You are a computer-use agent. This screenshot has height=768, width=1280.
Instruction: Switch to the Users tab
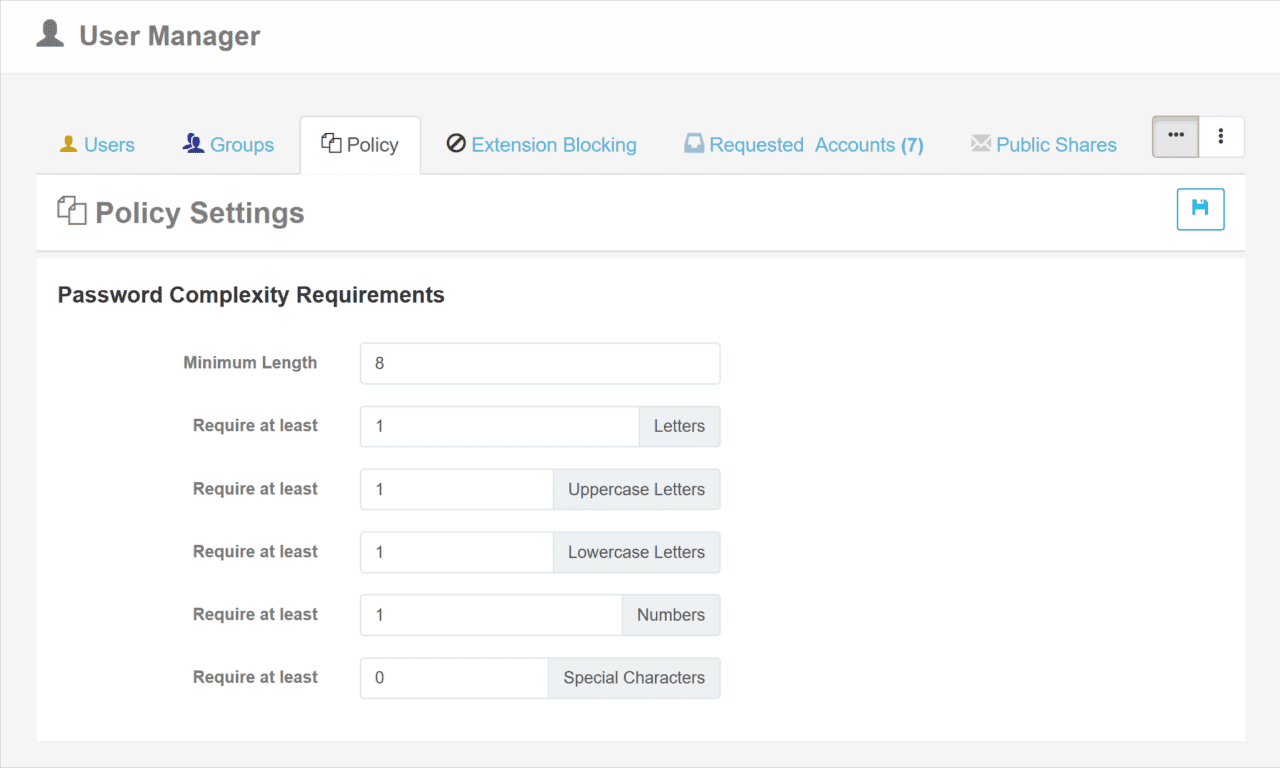pyautogui.click(x=96, y=144)
